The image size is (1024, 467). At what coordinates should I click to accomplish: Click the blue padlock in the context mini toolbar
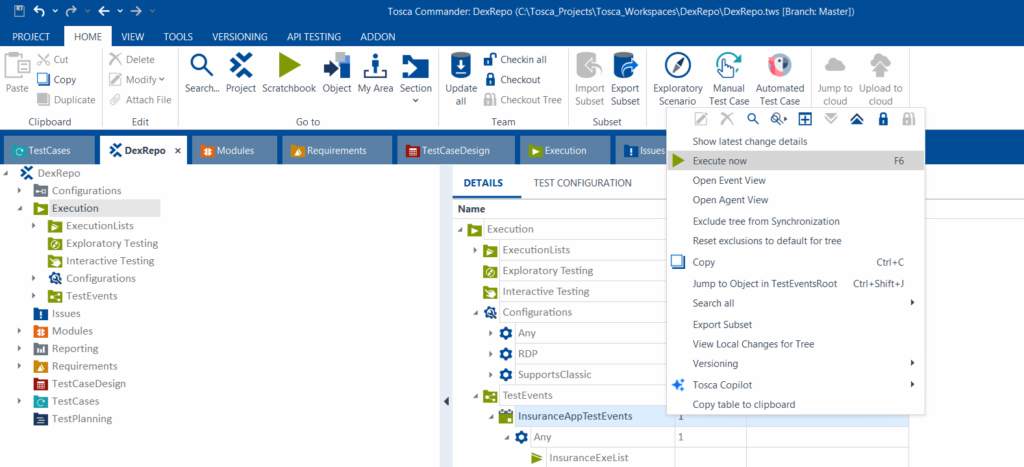click(883, 119)
